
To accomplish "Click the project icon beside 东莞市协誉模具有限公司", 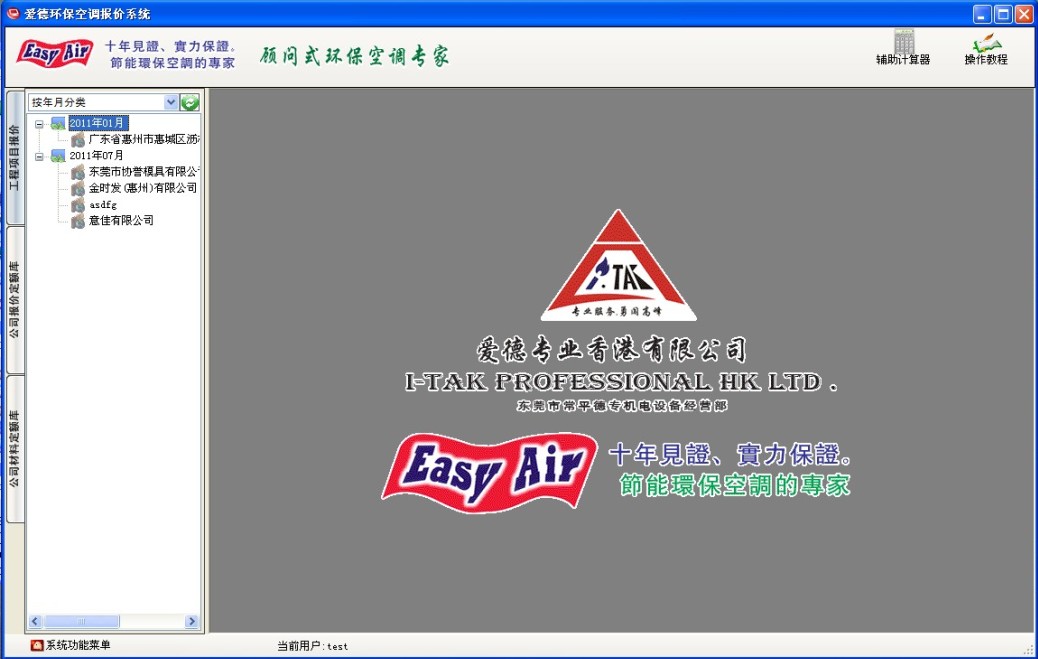I will coord(77,172).
